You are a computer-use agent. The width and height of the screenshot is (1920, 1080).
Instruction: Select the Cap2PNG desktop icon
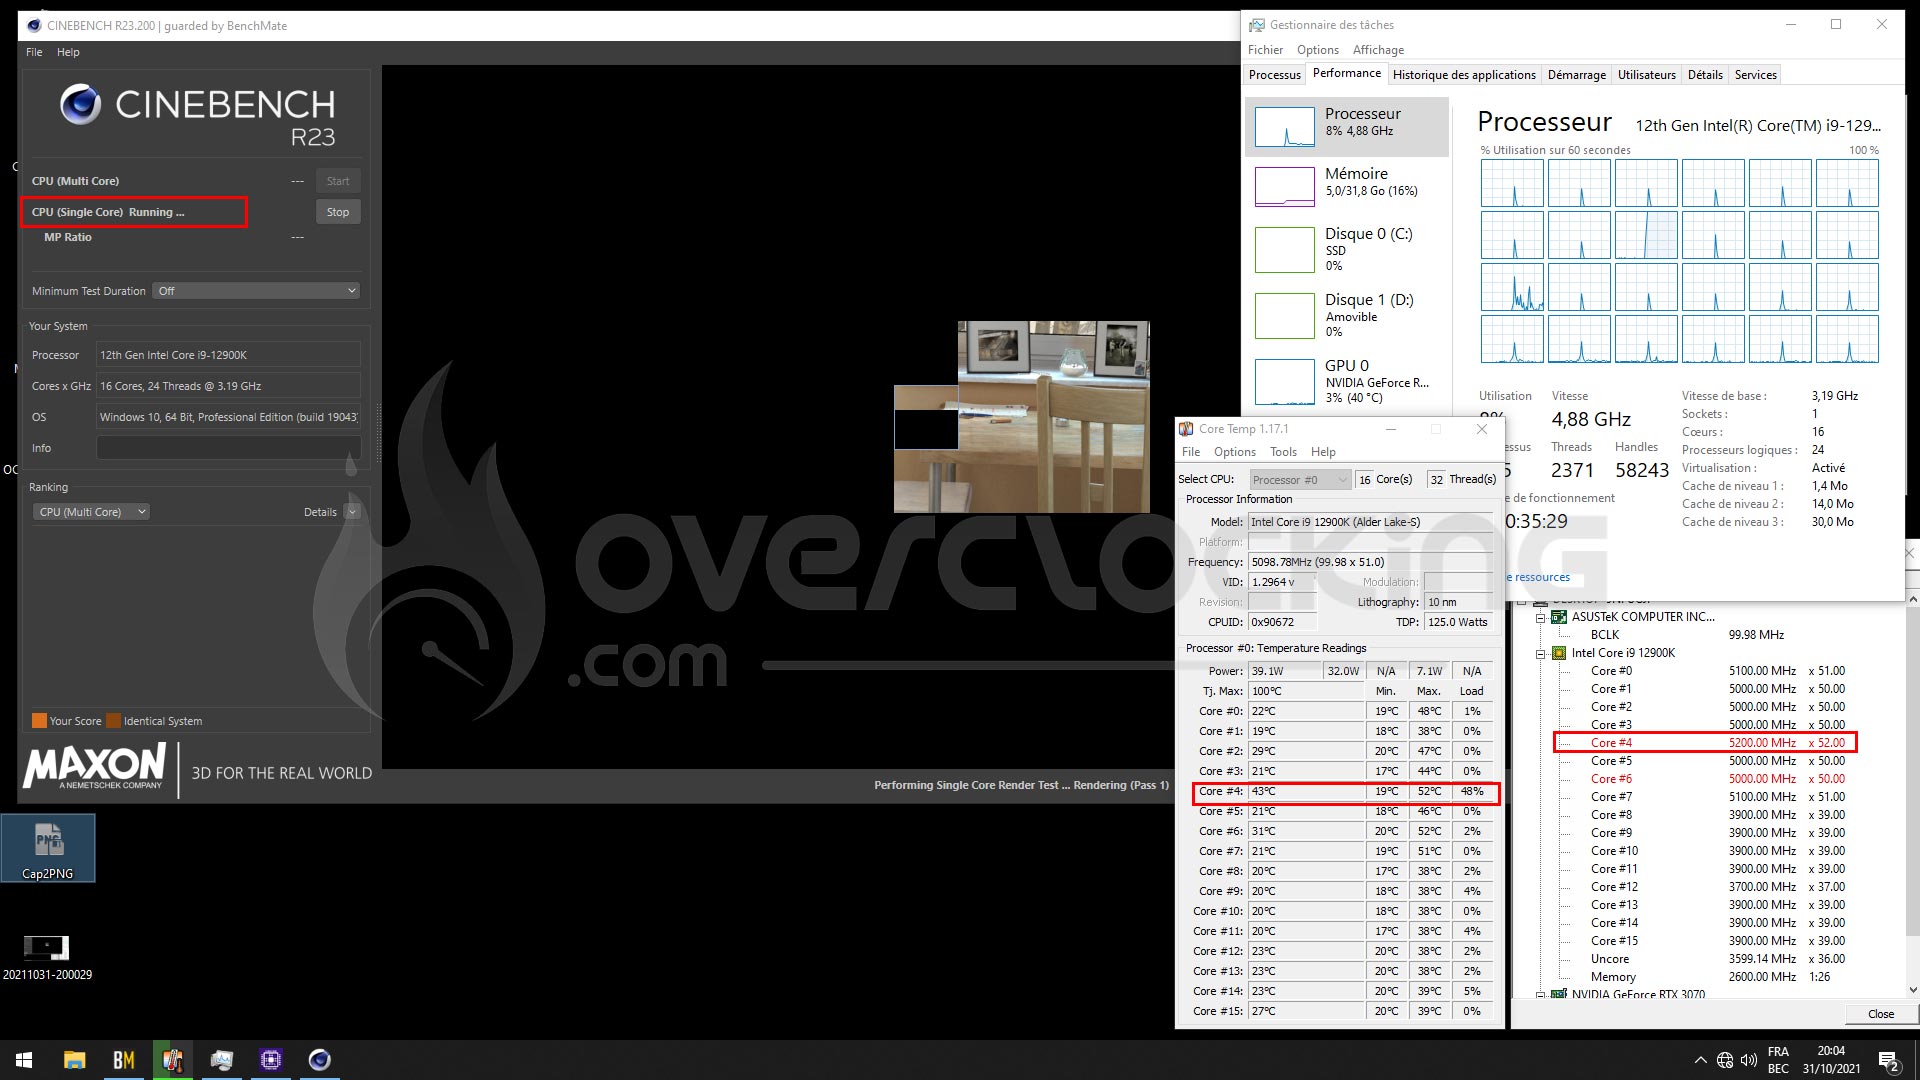point(48,848)
